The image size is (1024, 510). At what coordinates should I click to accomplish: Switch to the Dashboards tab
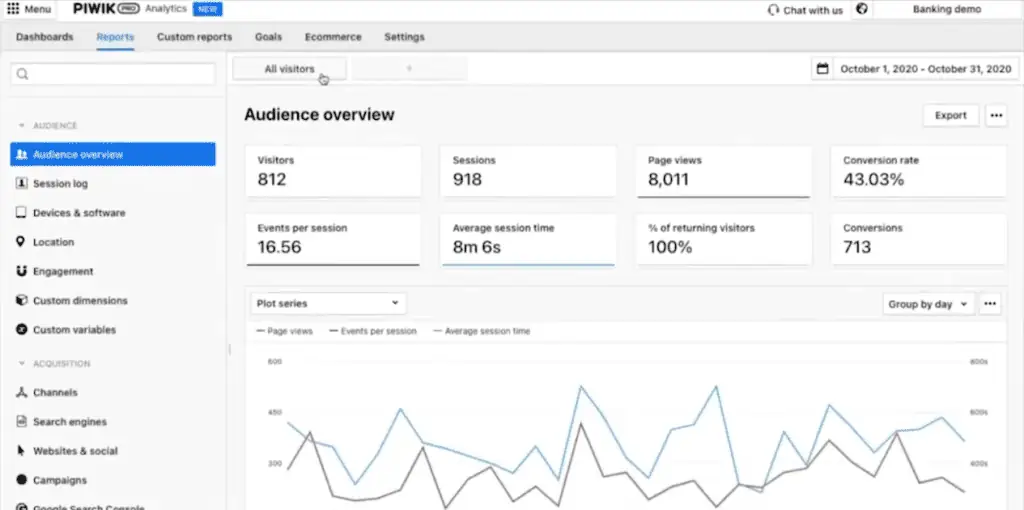click(x=44, y=37)
